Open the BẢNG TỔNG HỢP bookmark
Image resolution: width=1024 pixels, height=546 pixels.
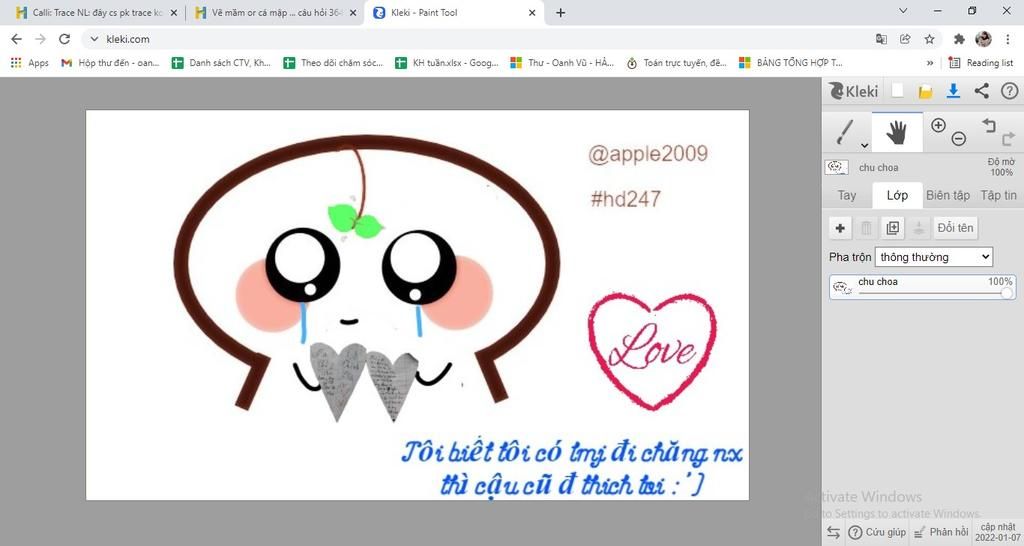[x=790, y=63]
